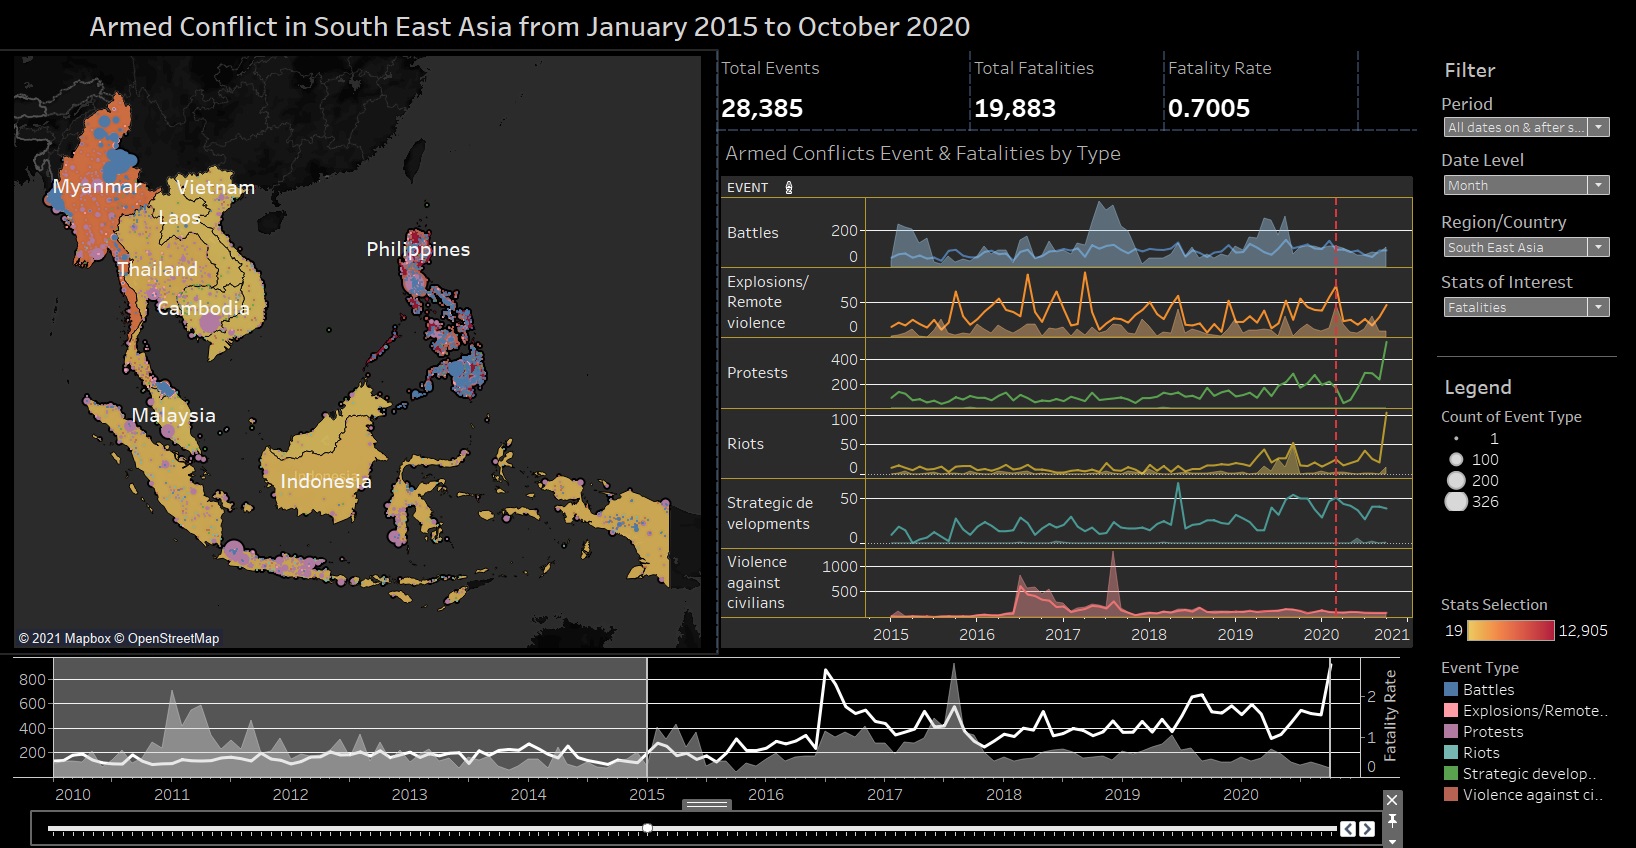The height and width of the screenshot is (848, 1636).
Task: Click the Fatality Rate axis title on timeline
Action: tap(1389, 716)
